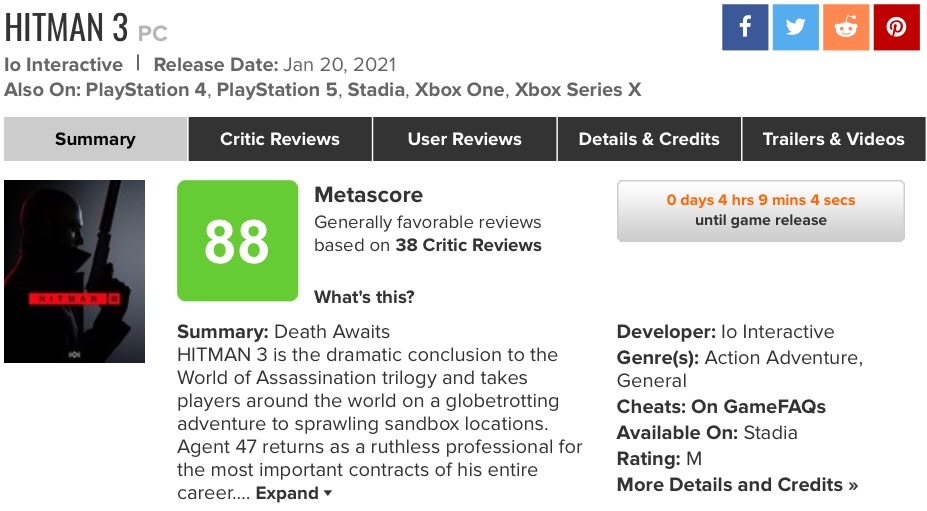Expand the full game summary
Image resolution: width=927 pixels, height=511 pixels.
tap(294, 493)
